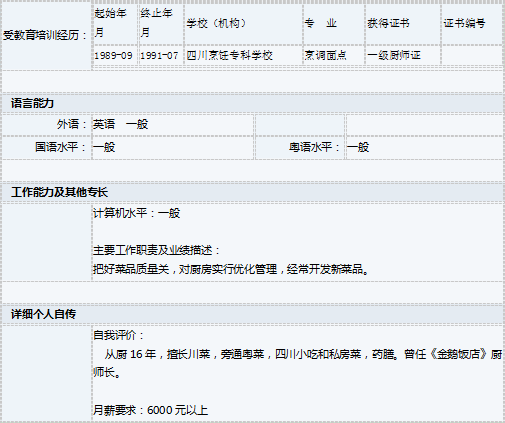Click the 月薪要求：6000 元以上 line

(x=150, y=410)
